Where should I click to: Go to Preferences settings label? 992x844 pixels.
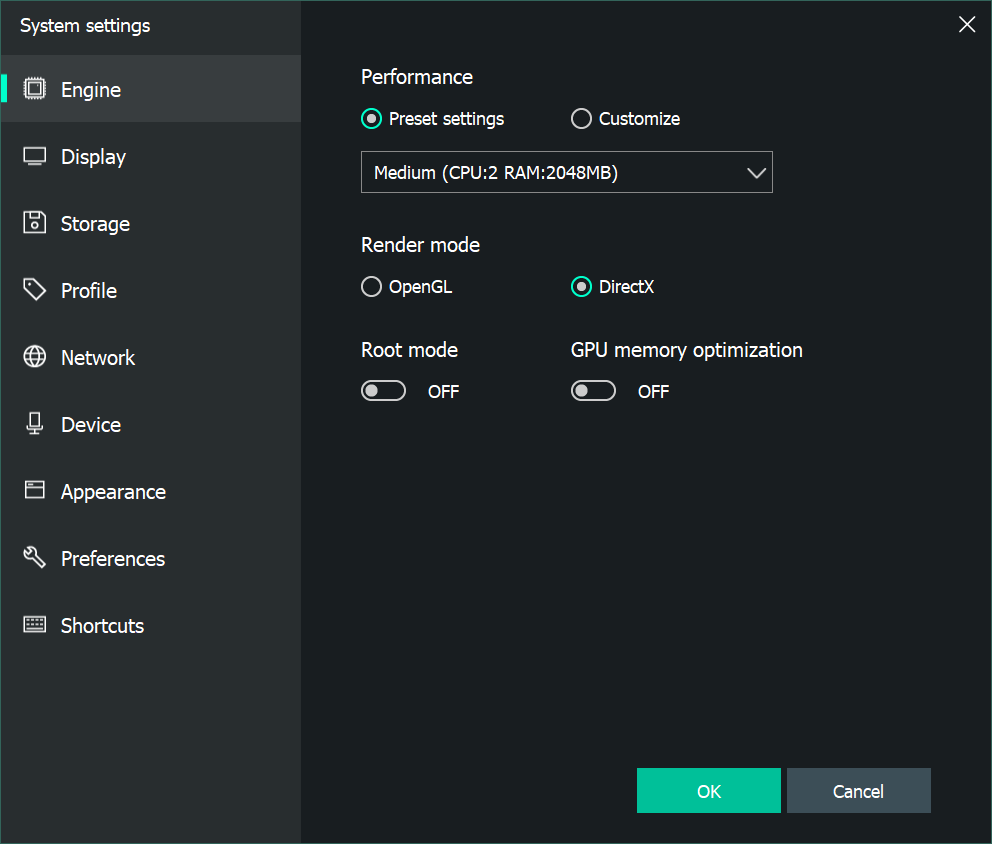coord(113,559)
